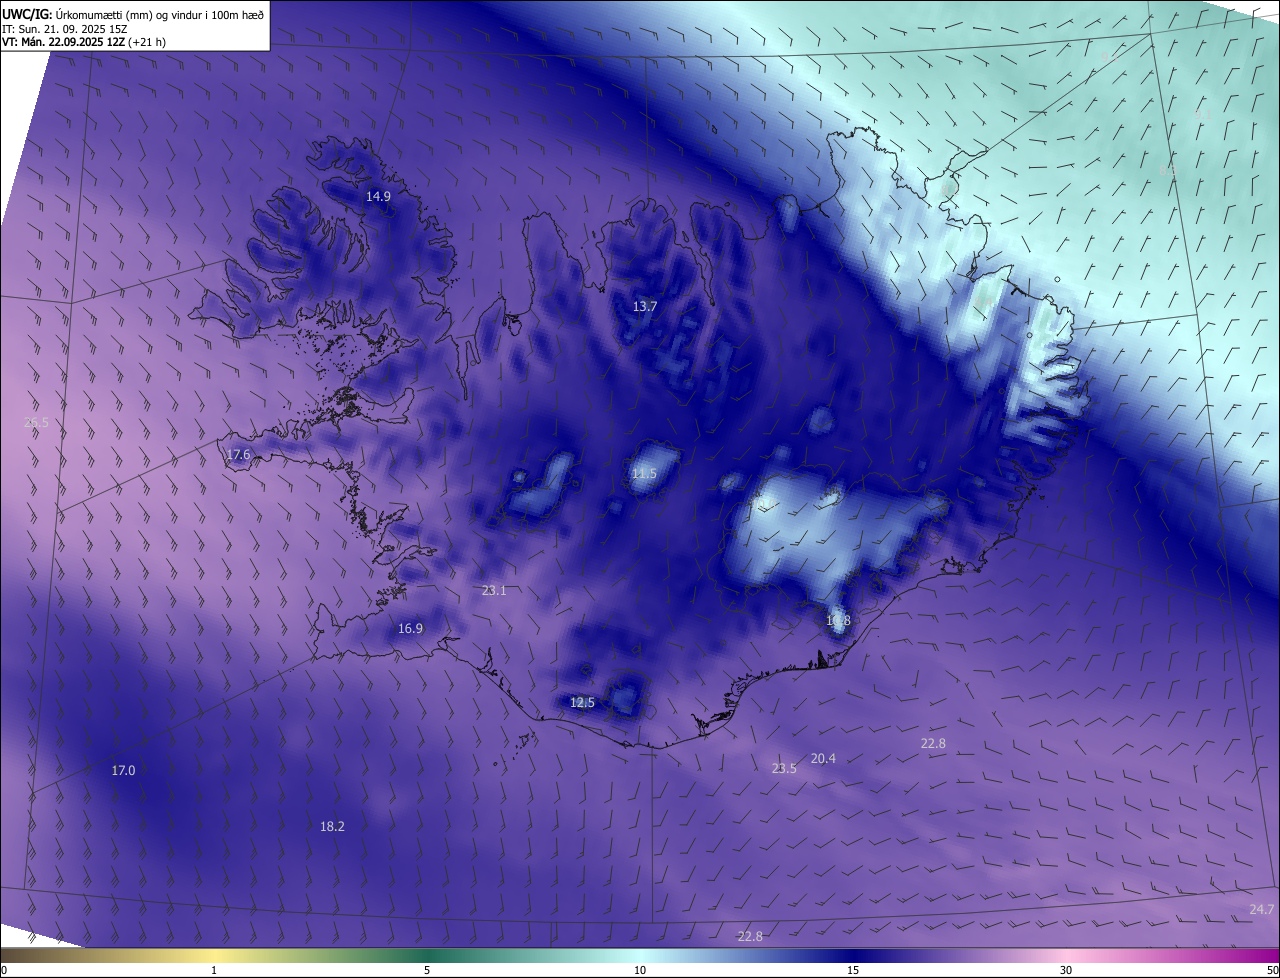Click the 17.0 value in the southwest ocean
The image size is (1280, 978).
click(x=123, y=771)
